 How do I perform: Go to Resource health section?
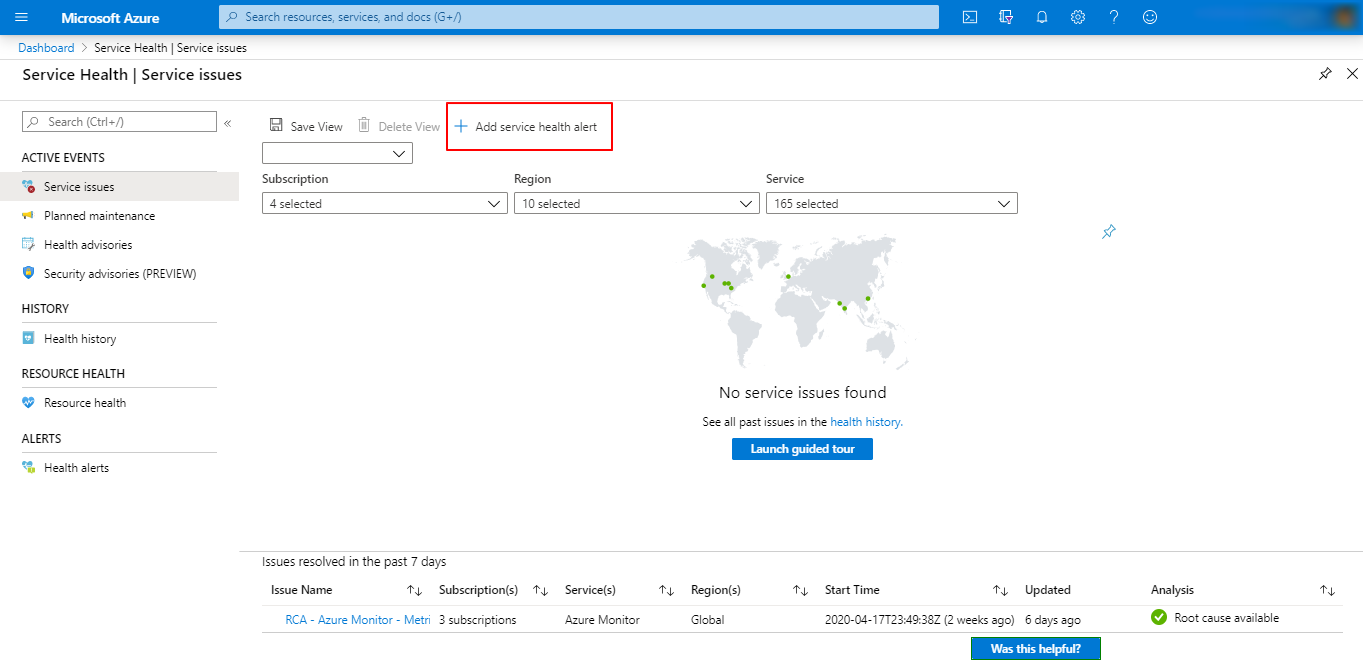click(x=85, y=403)
